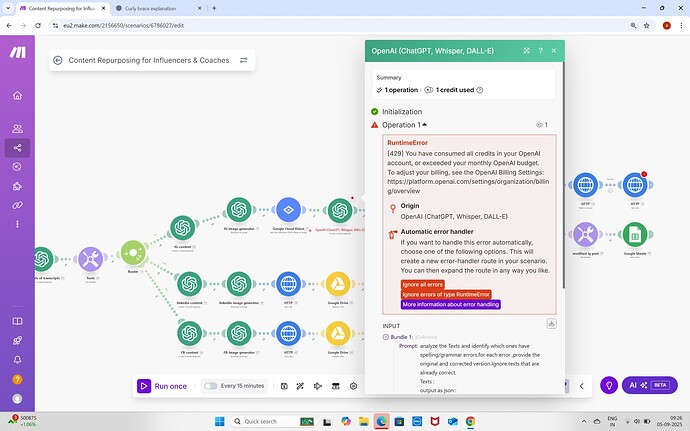Open File Explorer from taskbar

(x=363, y=421)
